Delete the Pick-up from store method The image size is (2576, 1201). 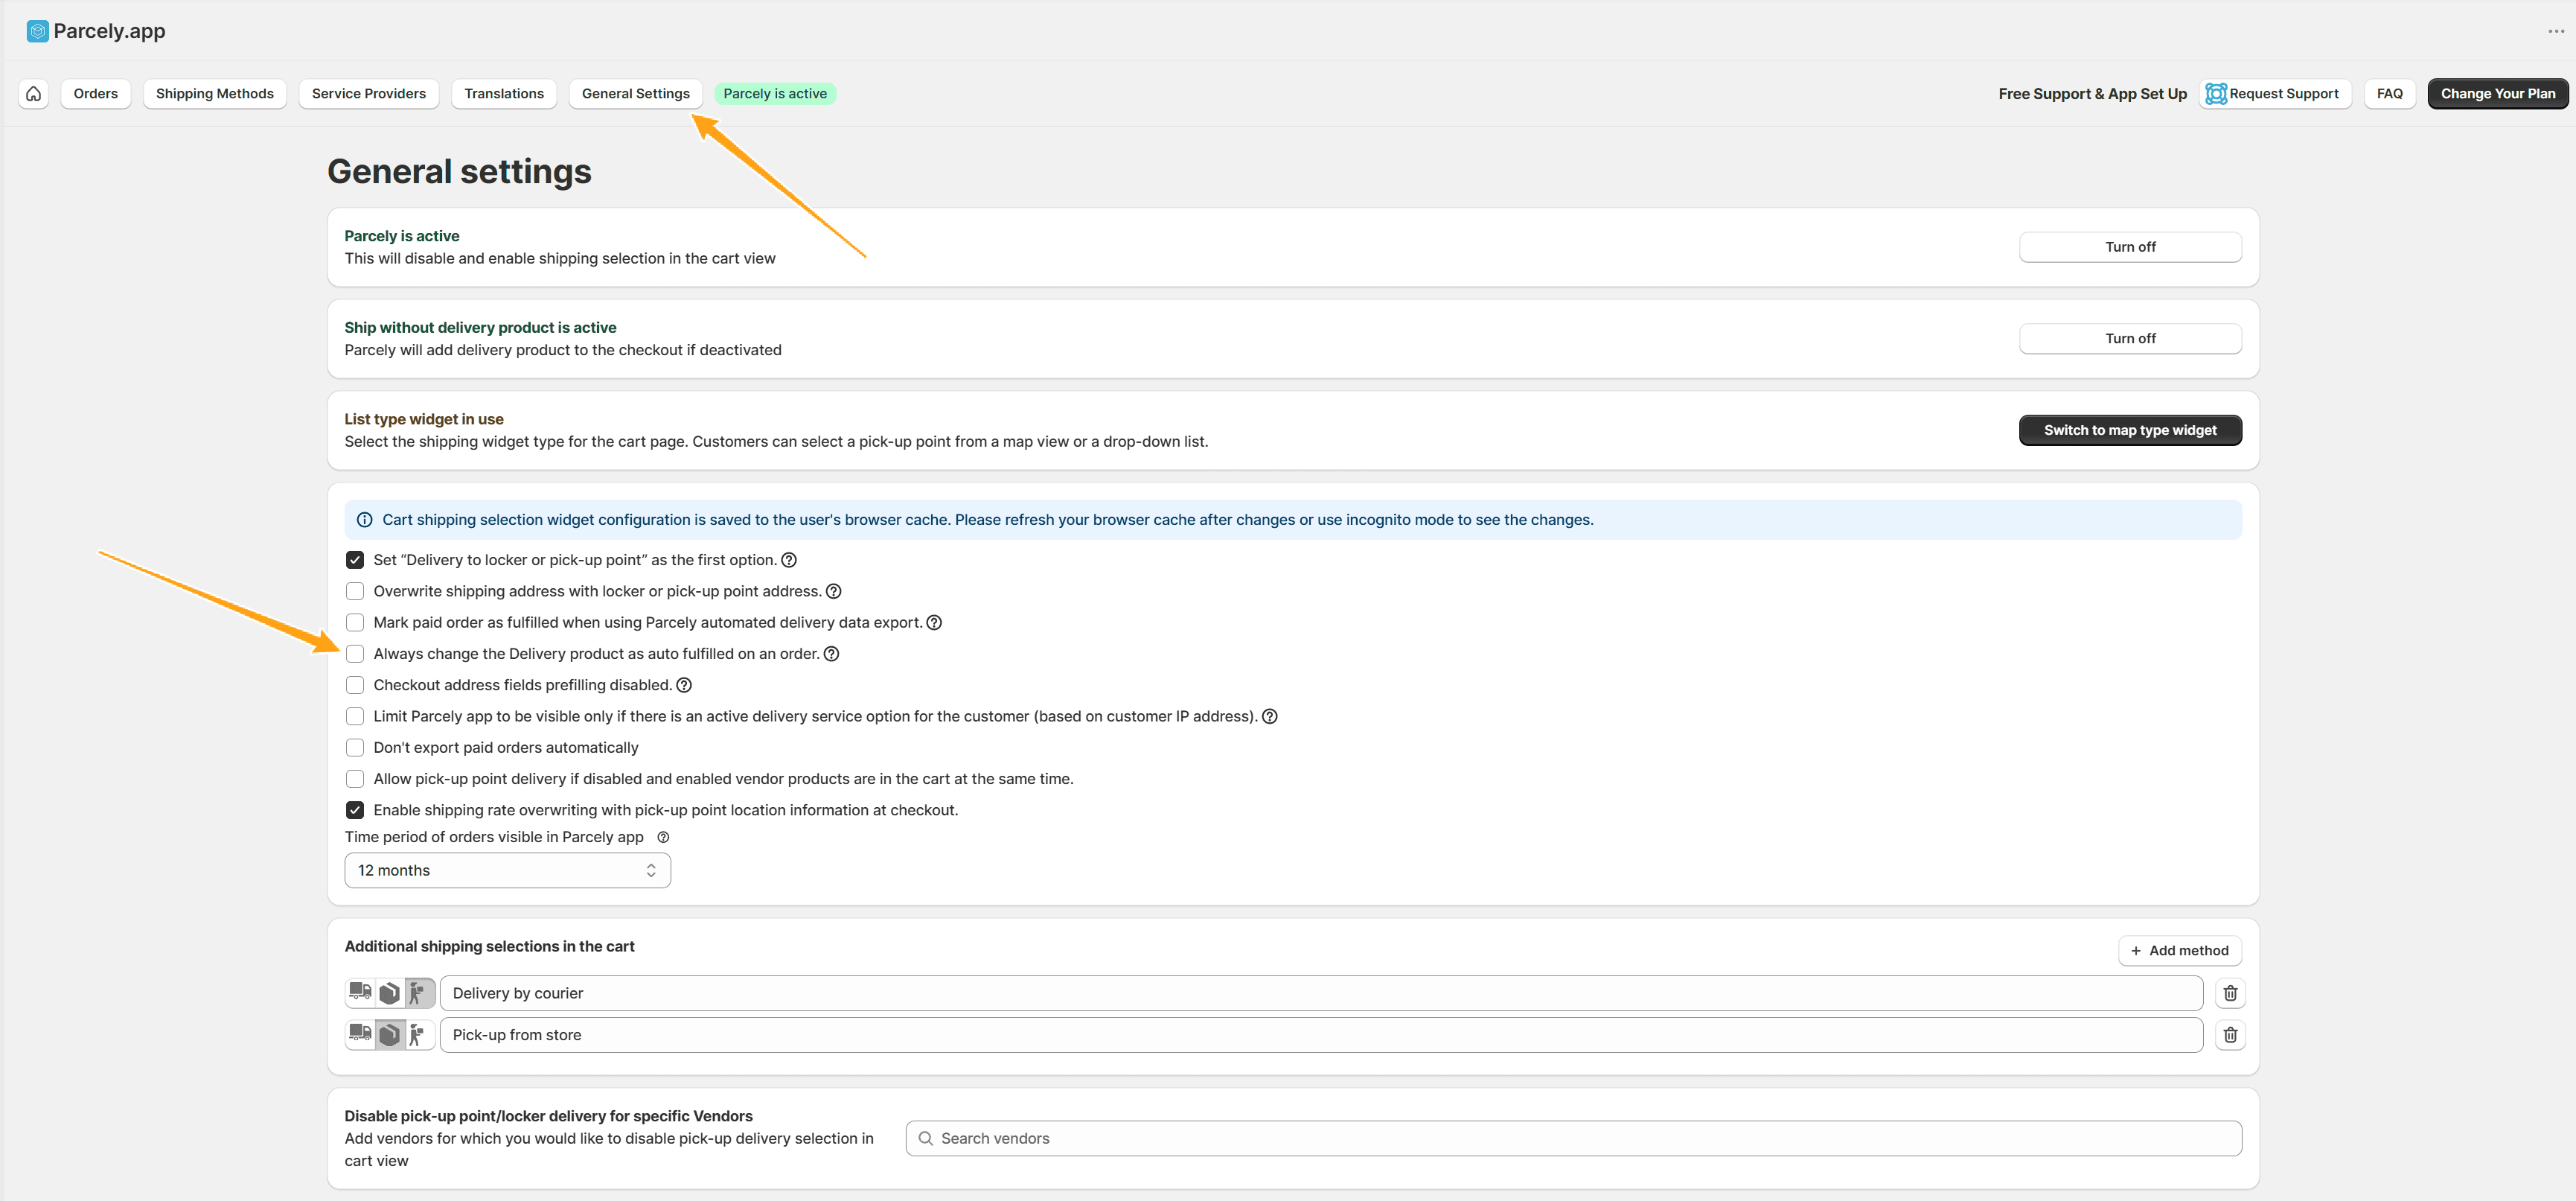2229,1034
